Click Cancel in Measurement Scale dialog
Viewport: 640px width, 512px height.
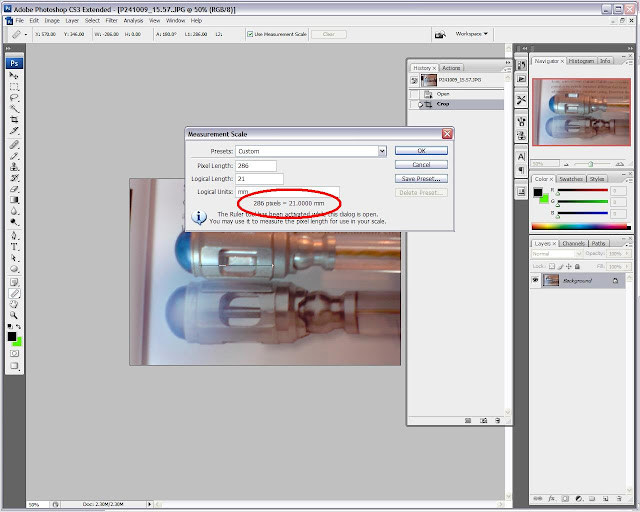421,165
